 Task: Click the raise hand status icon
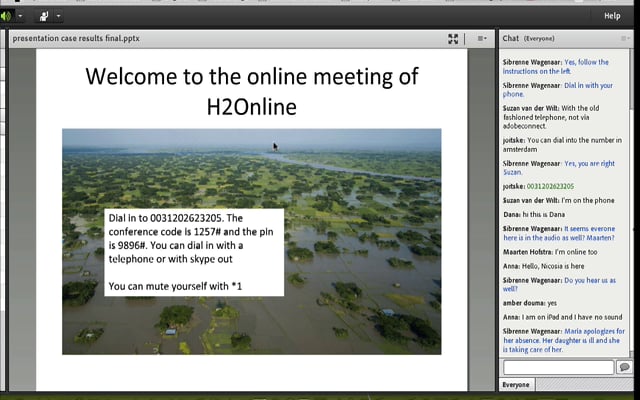point(44,16)
